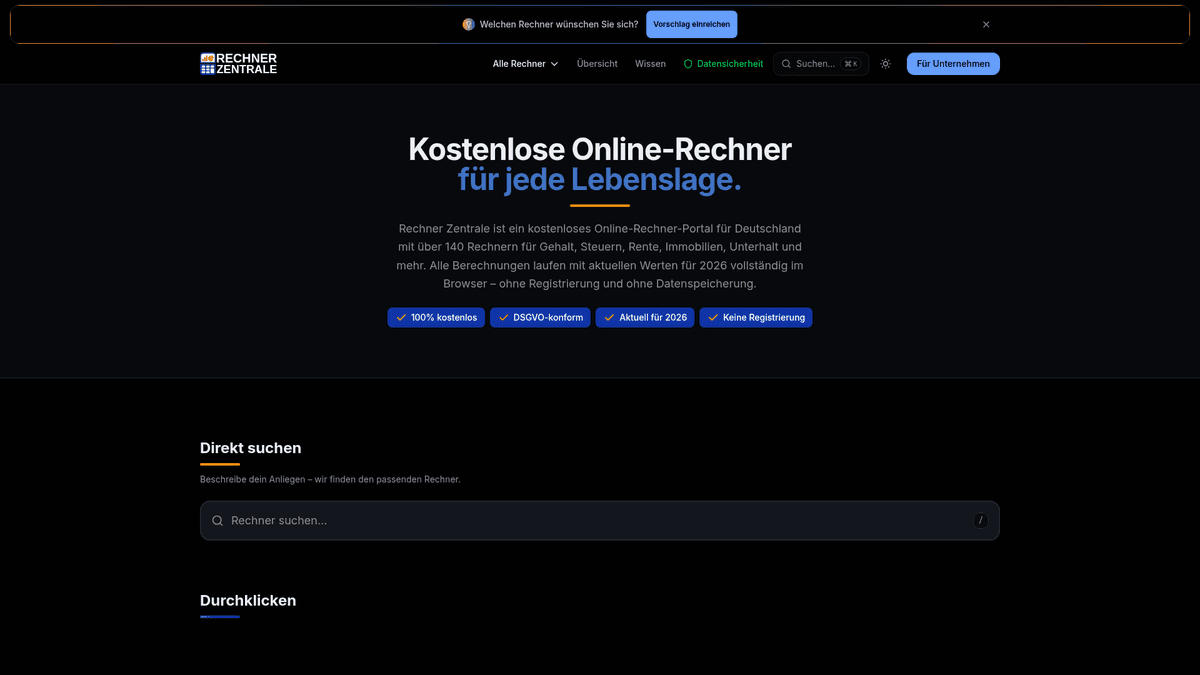The image size is (1200, 675).
Task: Click the DSGVO-konform badge
Action: [540, 317]
